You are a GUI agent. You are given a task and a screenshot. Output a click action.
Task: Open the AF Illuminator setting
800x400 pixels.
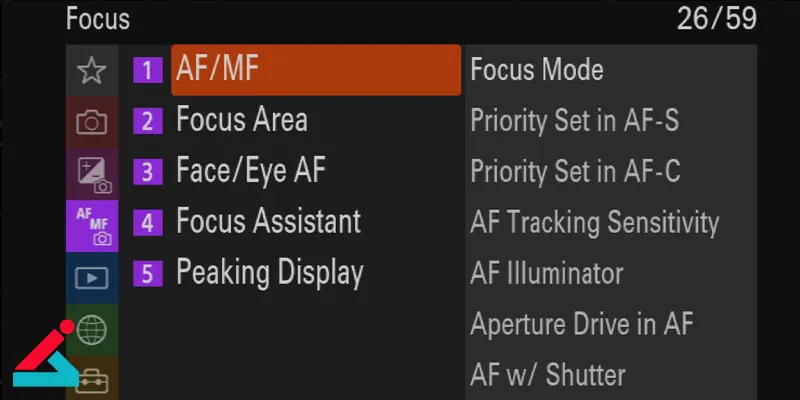[x=547, y=273]
